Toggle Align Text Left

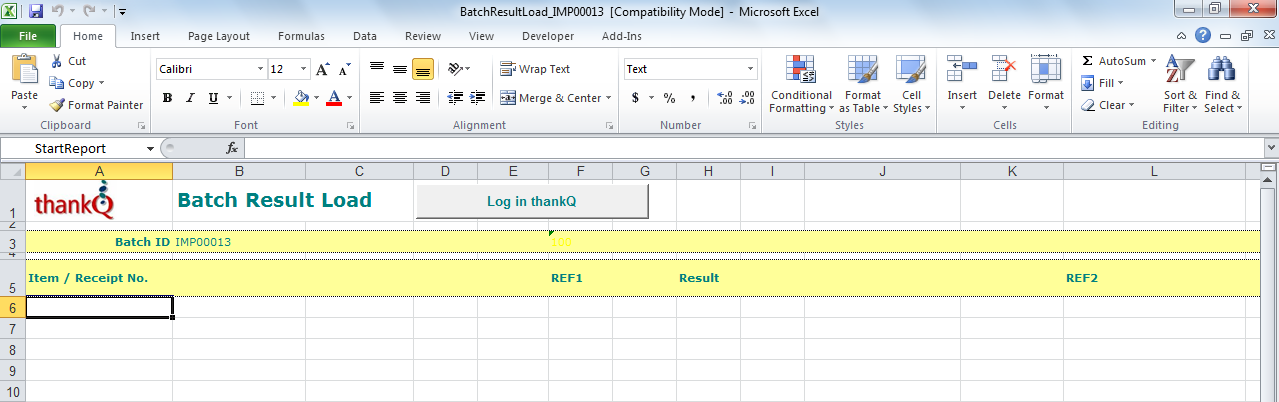377,98
